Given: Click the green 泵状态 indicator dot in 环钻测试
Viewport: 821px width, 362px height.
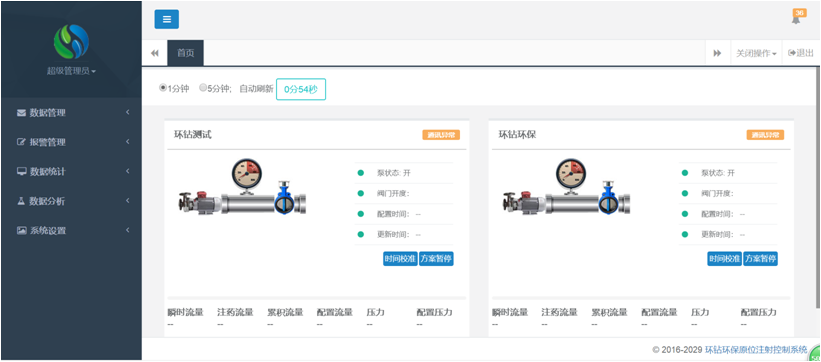Looking at the screenshot, I should click(x=360, y=173).
